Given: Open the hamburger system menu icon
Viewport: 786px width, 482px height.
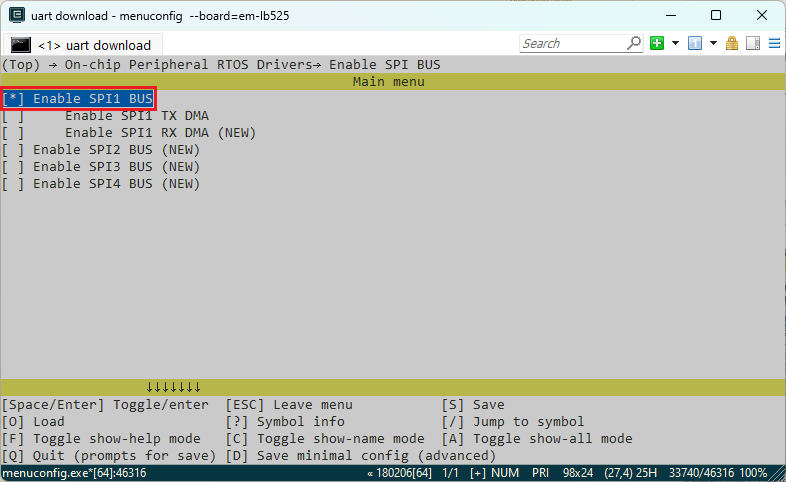Looking at the screenshot, I should click(773, 44).
